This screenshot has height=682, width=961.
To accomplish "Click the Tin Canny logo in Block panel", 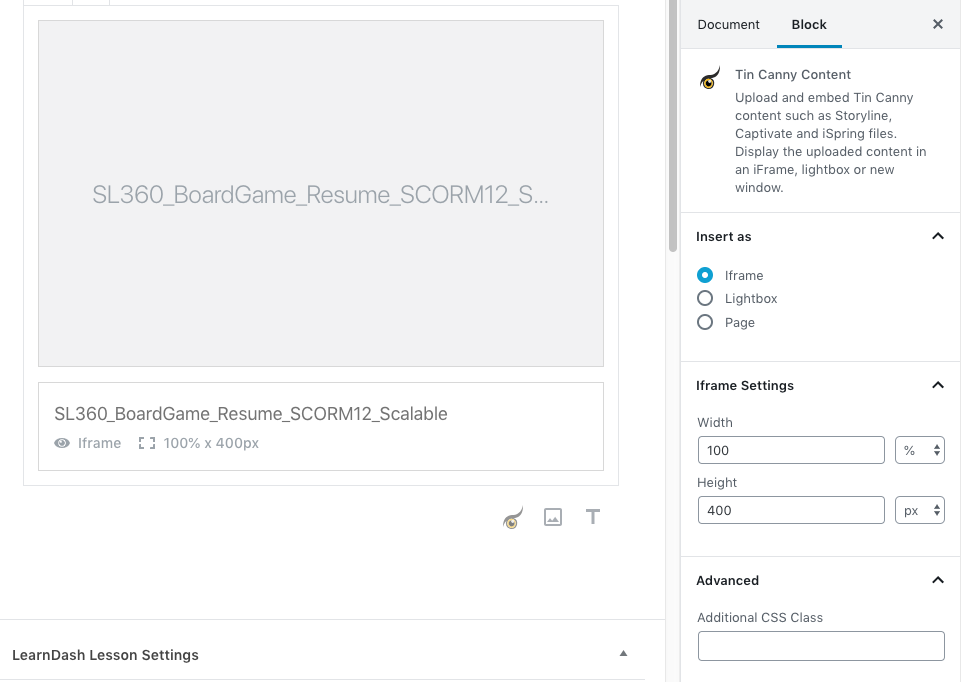I will tap(709, 79).
